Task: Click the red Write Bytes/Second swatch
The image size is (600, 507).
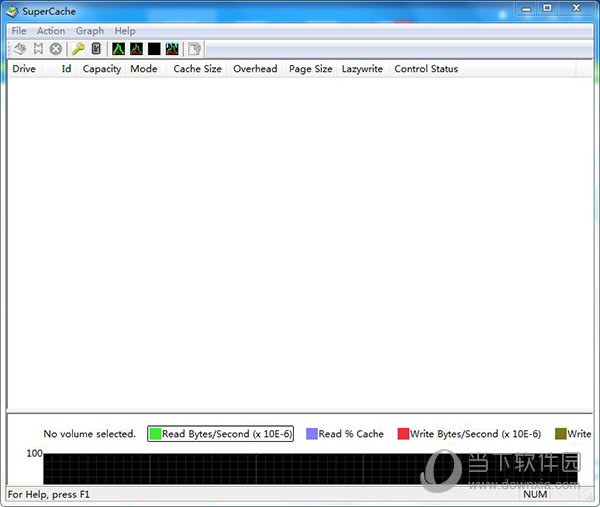Action: 403,434
